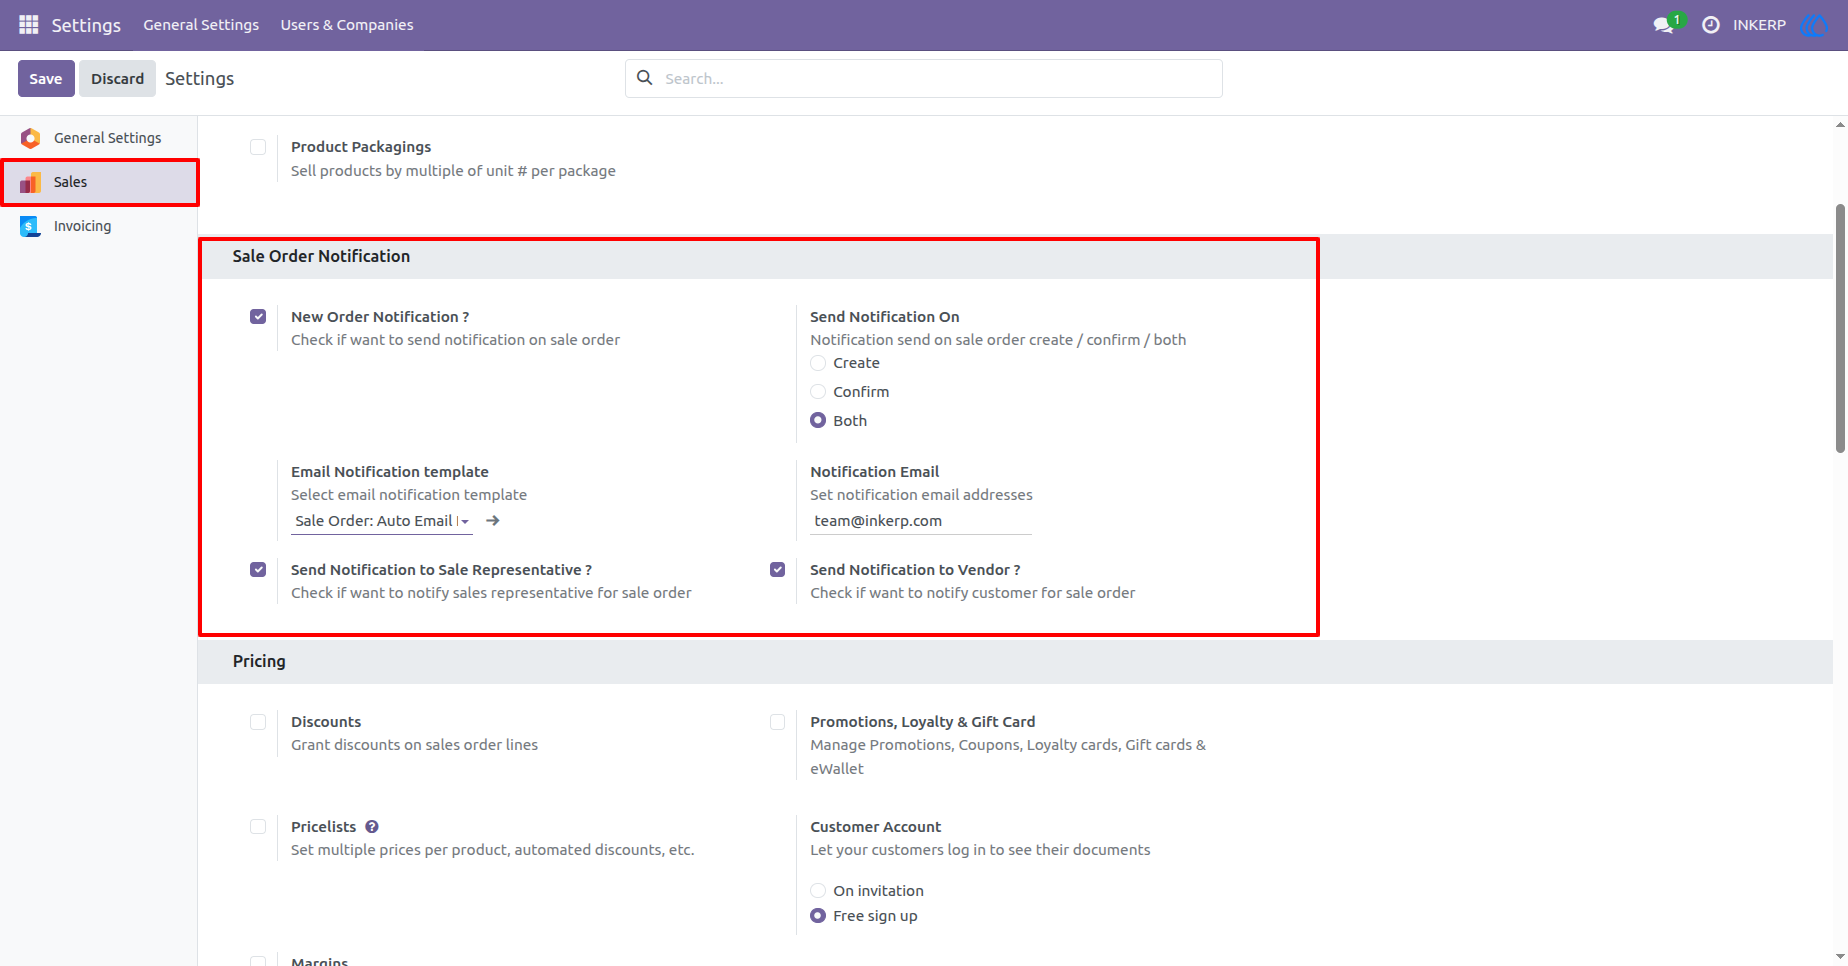Screen dimensions: 1848x966
Task: Click the search magnifier icon
Action: coord(645,78)
